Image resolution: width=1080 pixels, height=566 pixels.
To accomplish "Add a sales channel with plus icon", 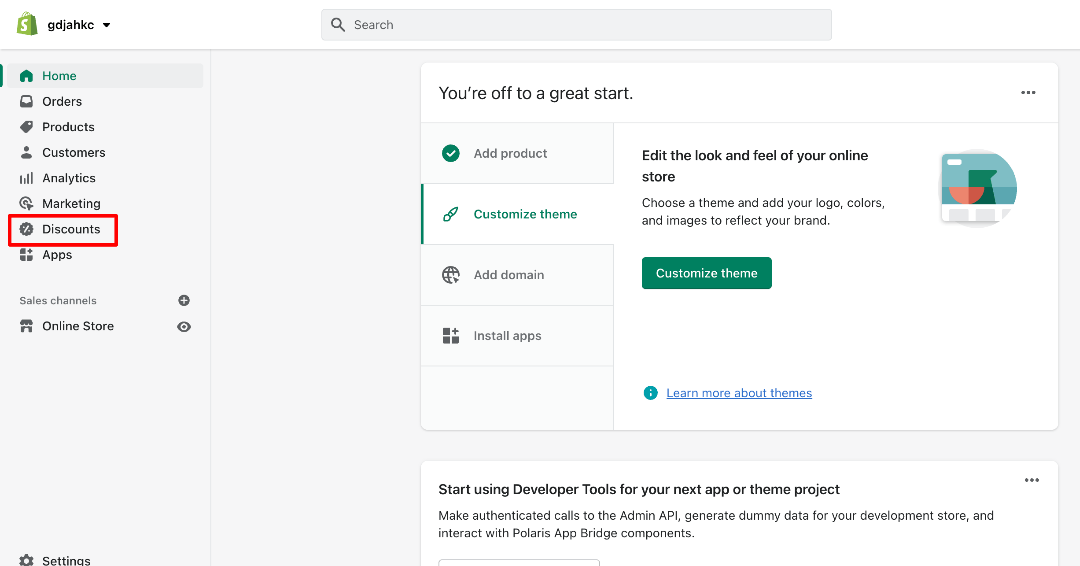I will (184, 300).
